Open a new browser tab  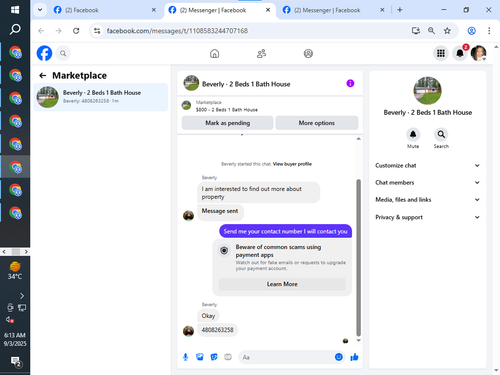(400, 10)
